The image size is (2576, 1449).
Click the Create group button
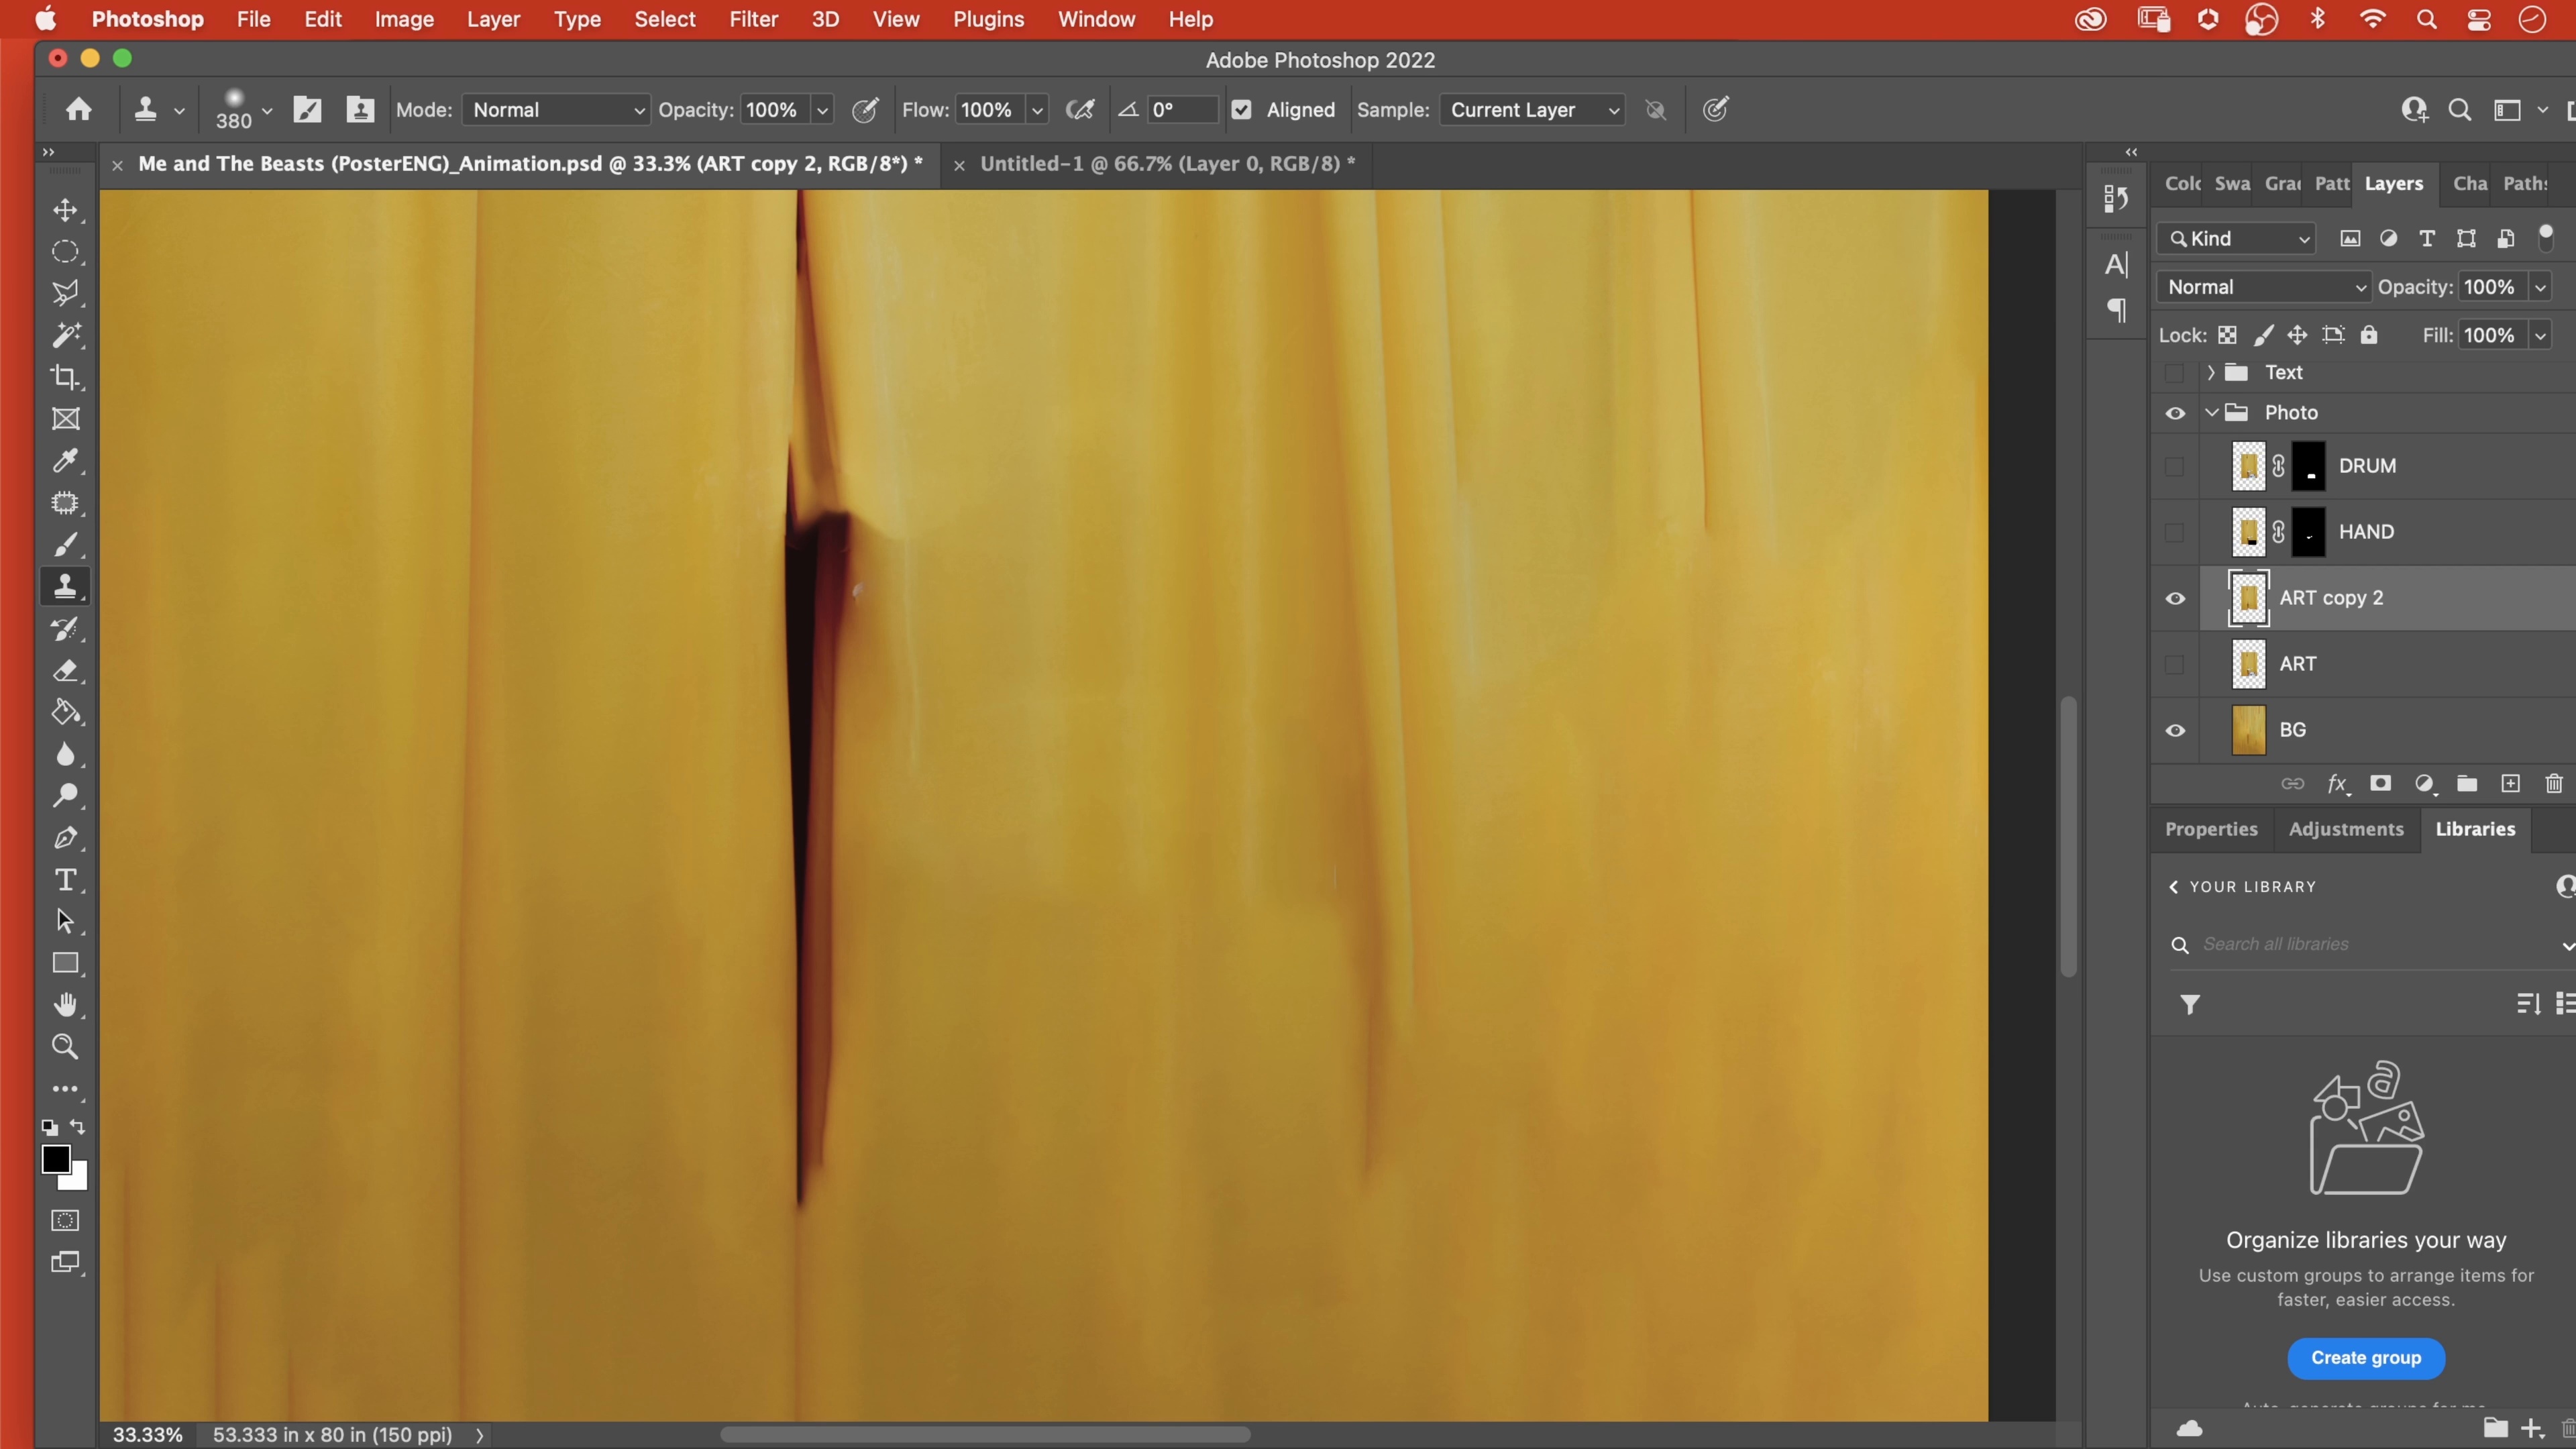[x=2366, y=1358]
